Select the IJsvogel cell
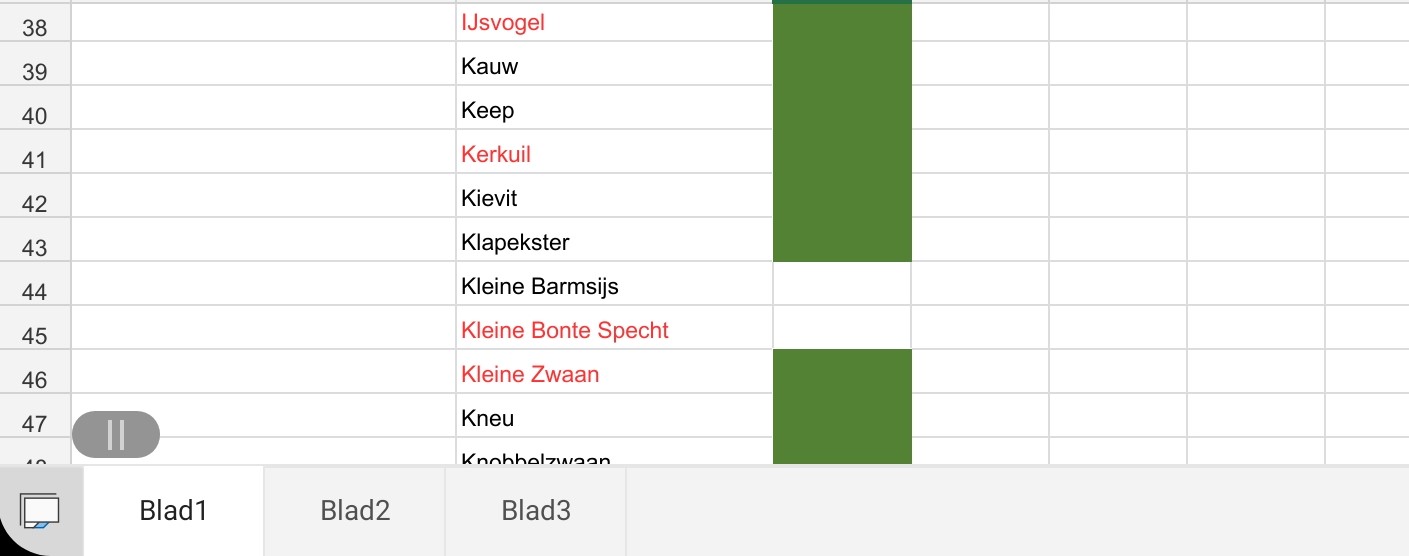1409x556 pixels. click(x=614, y=22)
